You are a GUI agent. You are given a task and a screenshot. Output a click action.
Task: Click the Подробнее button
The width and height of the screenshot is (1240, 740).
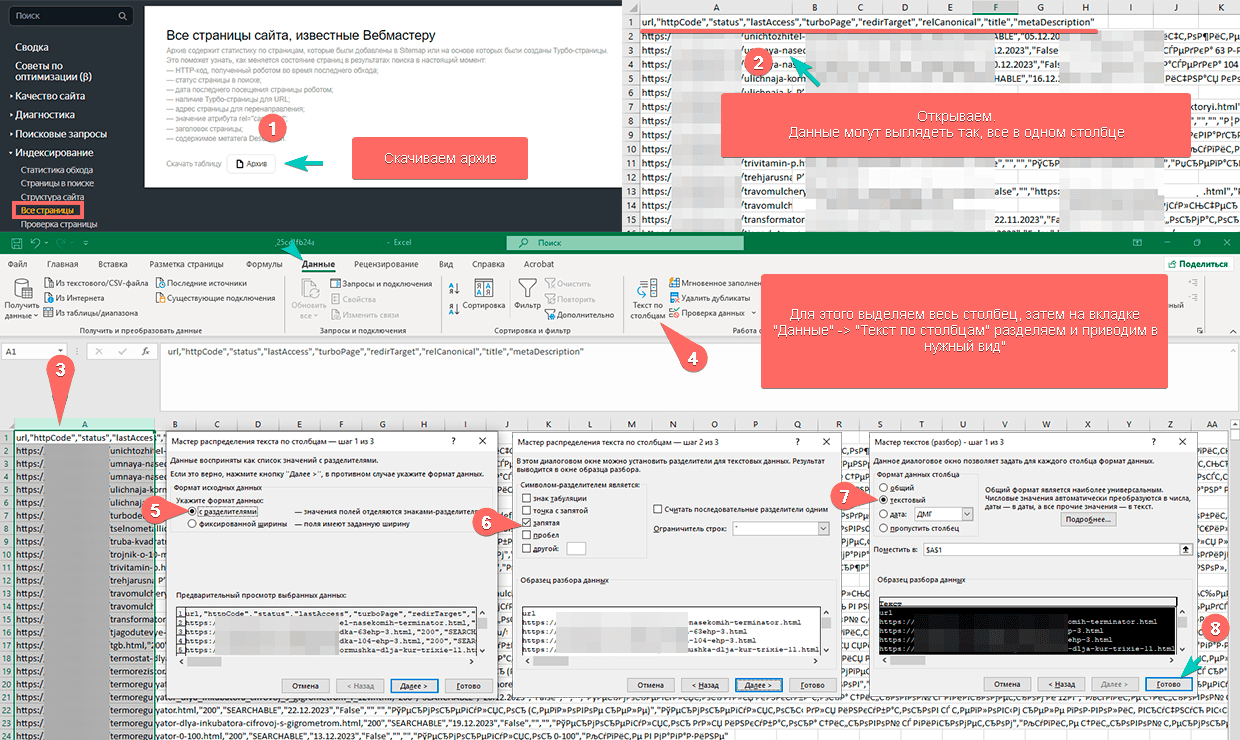tap(1089, 520)
